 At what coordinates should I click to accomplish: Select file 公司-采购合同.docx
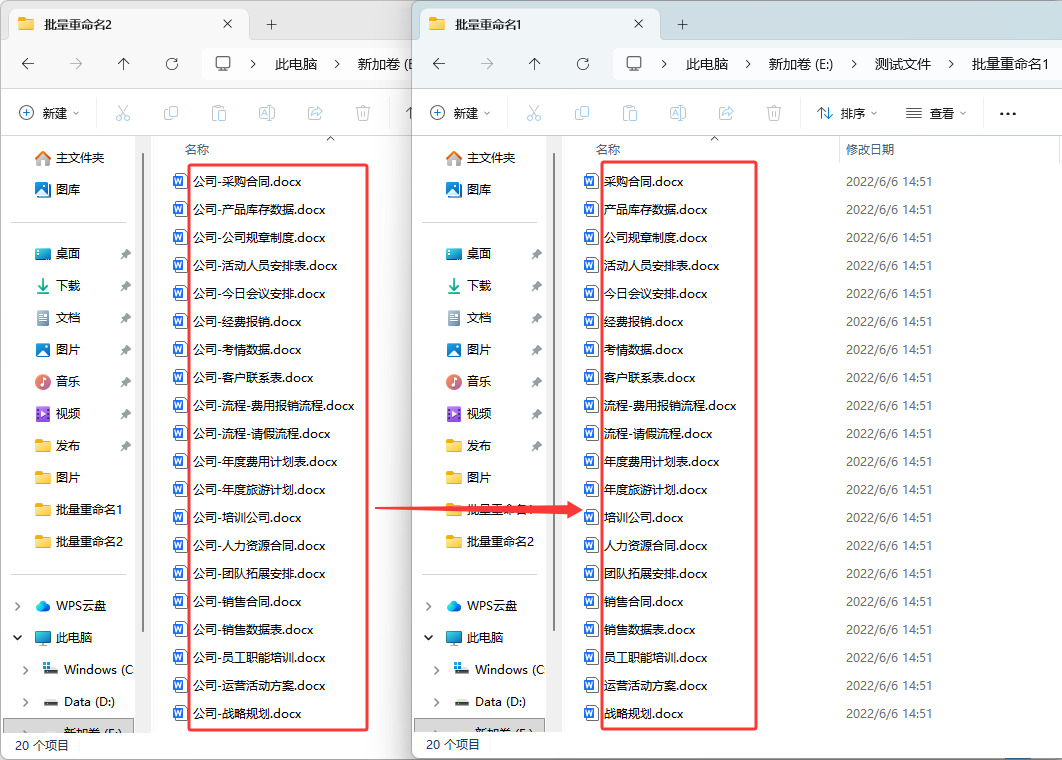click(x=247, y=182)
